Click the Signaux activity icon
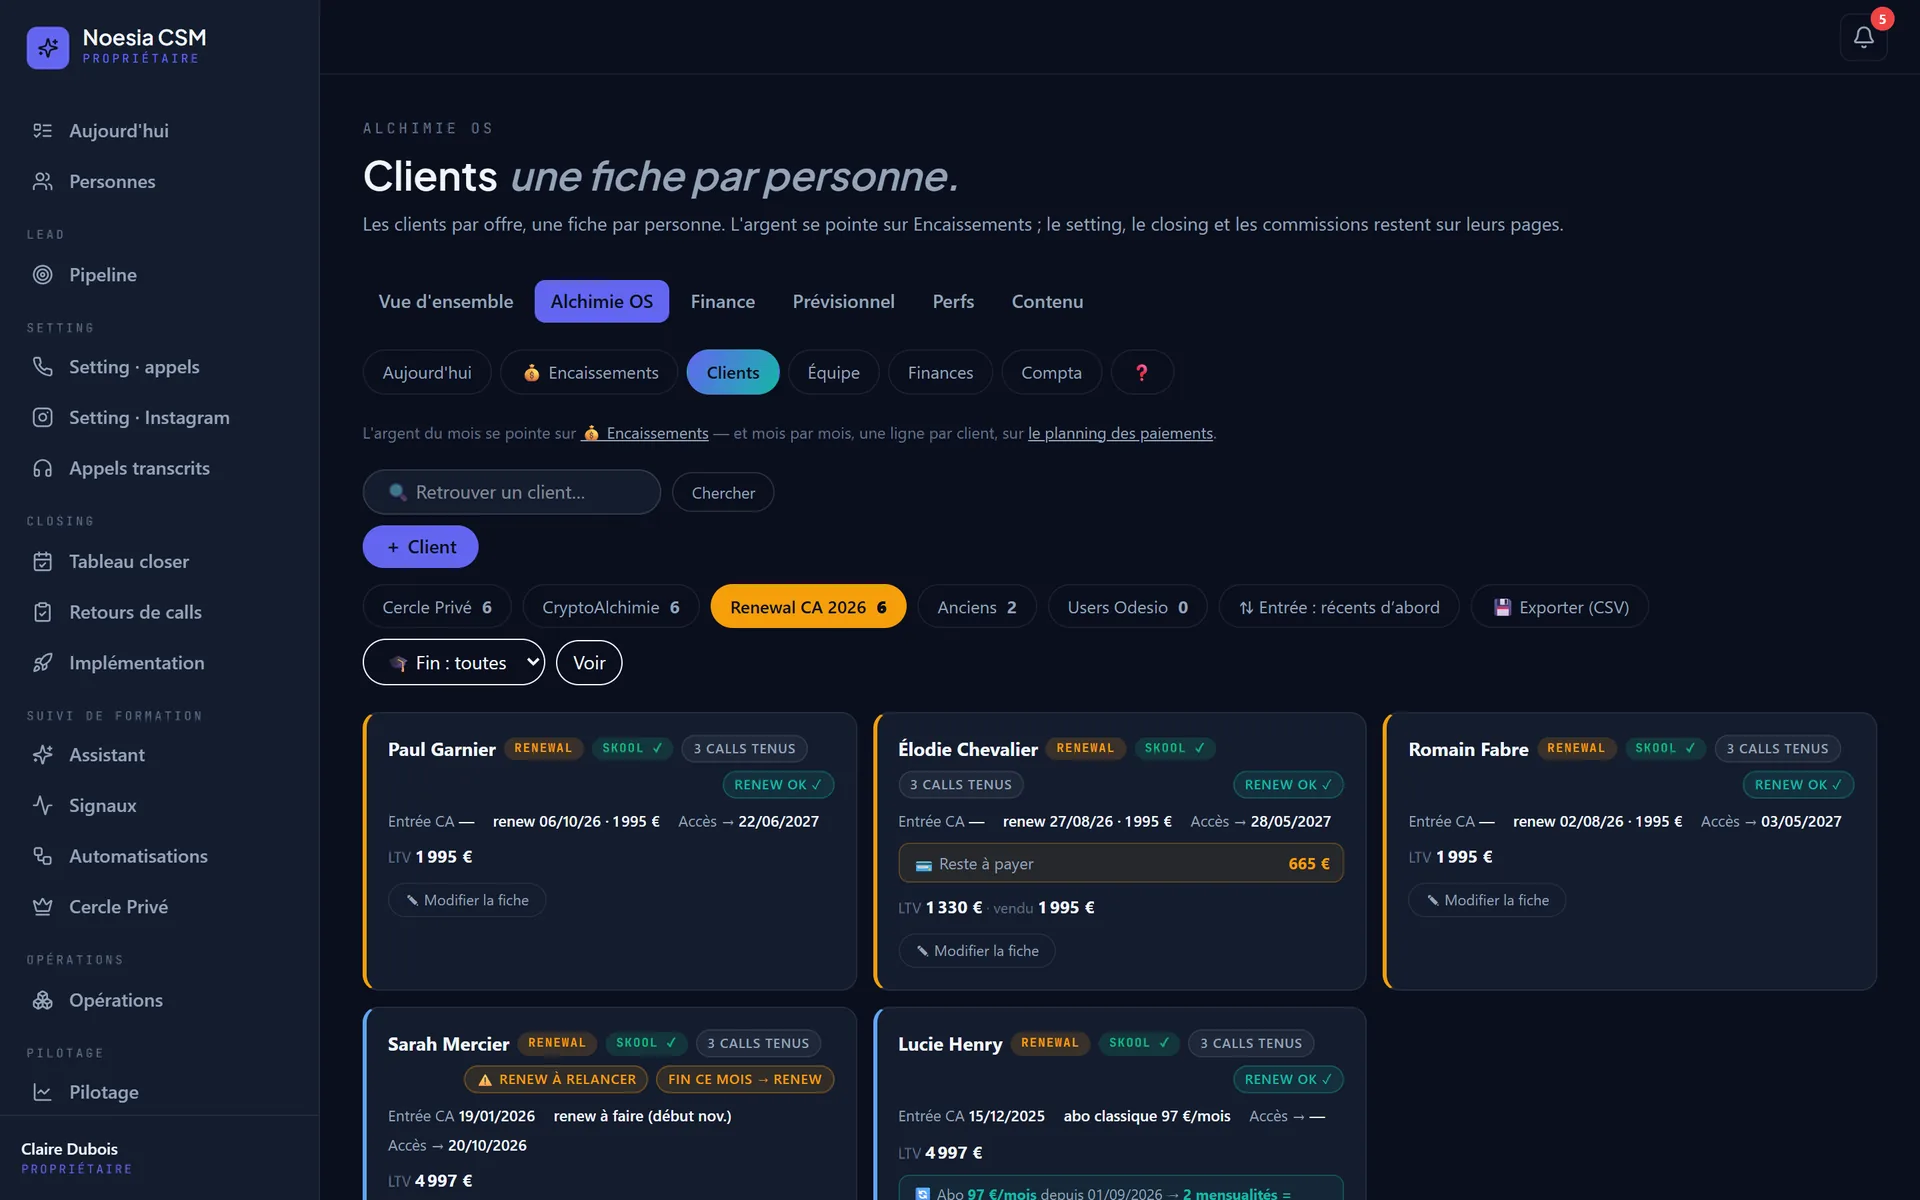Screen dimensions: 1920x1200 pyautogui.click(x=42, y=806)
